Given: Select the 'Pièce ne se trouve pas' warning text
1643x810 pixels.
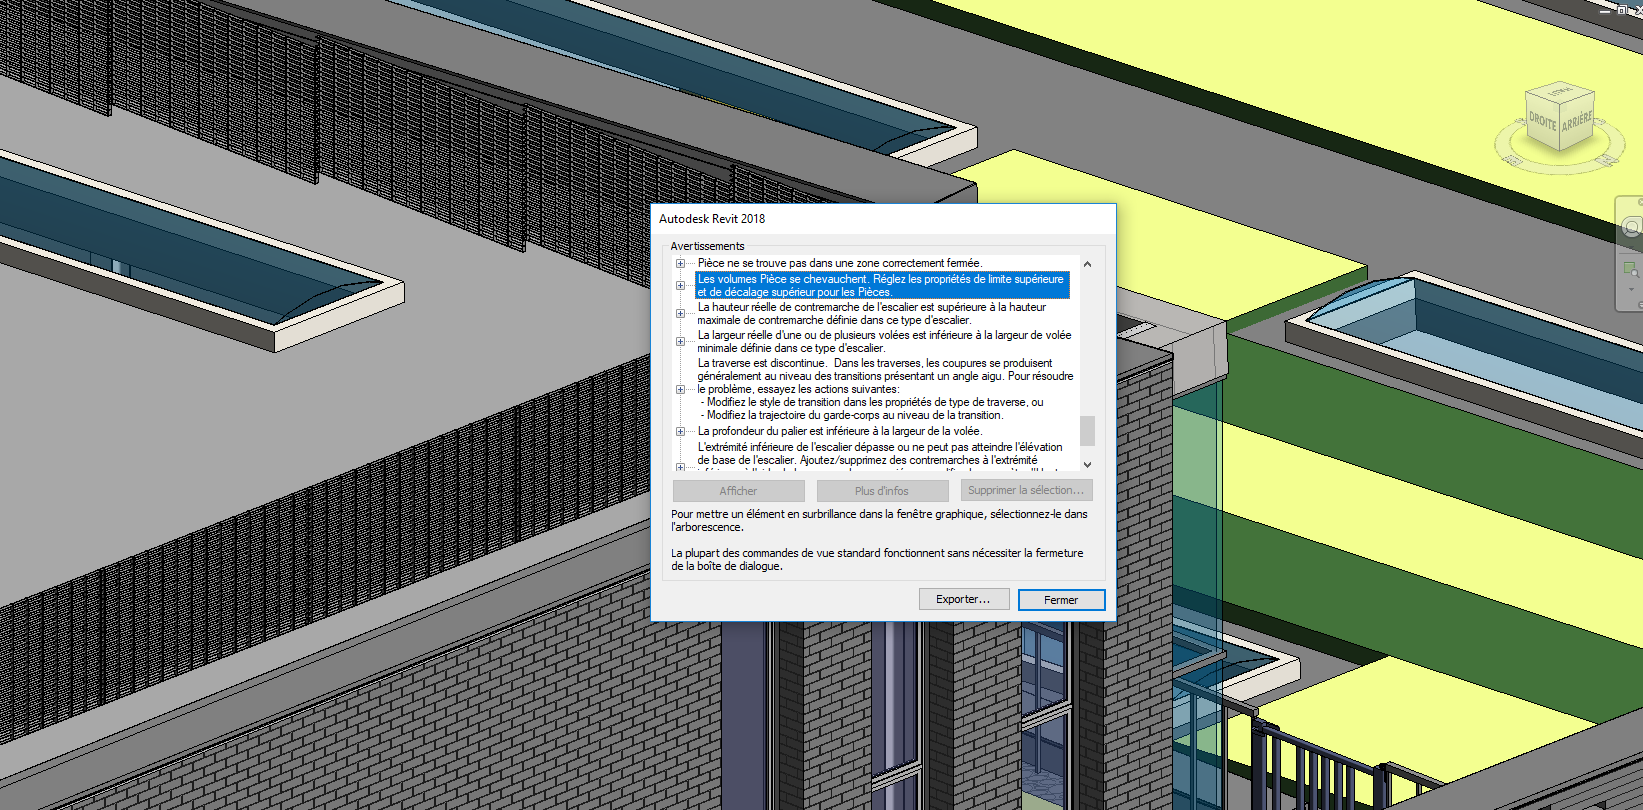Looking at the screenshot, I should coord(839,264).
